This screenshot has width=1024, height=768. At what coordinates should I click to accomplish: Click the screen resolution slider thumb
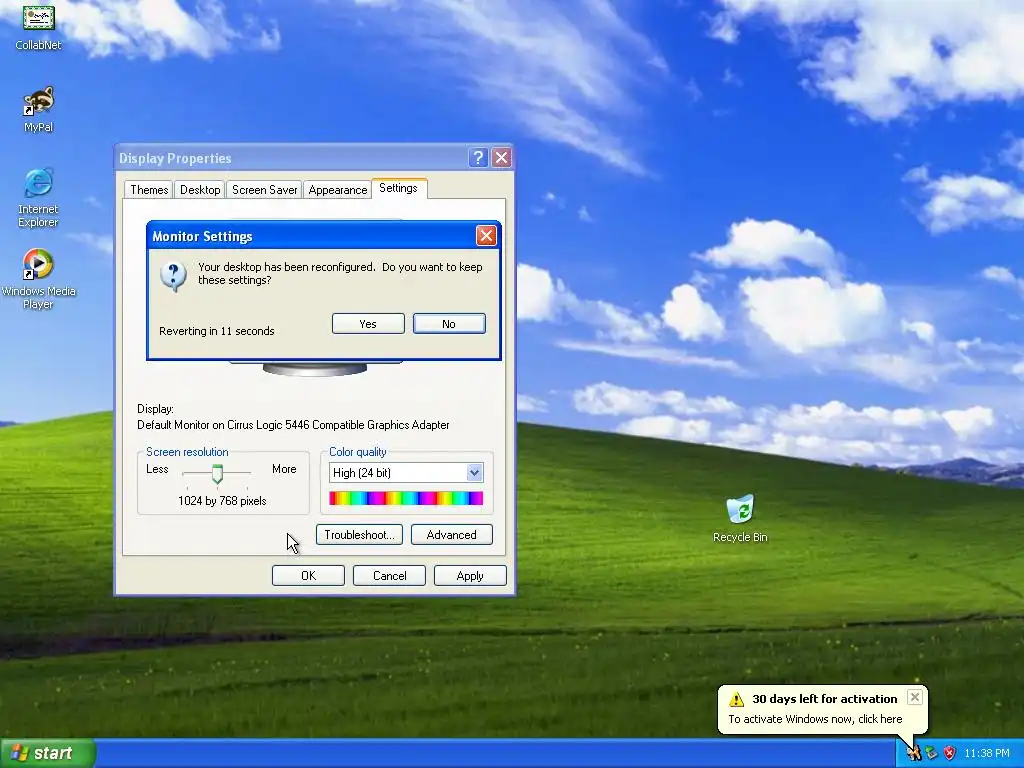217,473
